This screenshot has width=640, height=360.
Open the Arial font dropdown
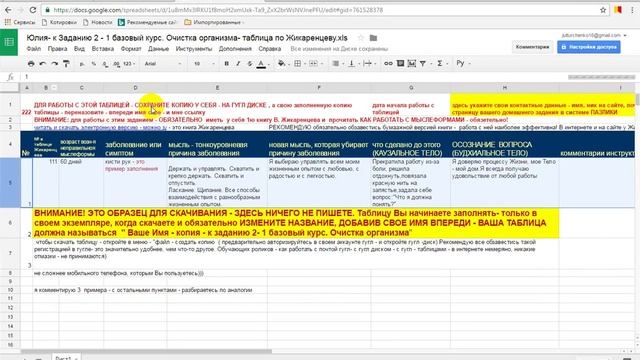162,64
